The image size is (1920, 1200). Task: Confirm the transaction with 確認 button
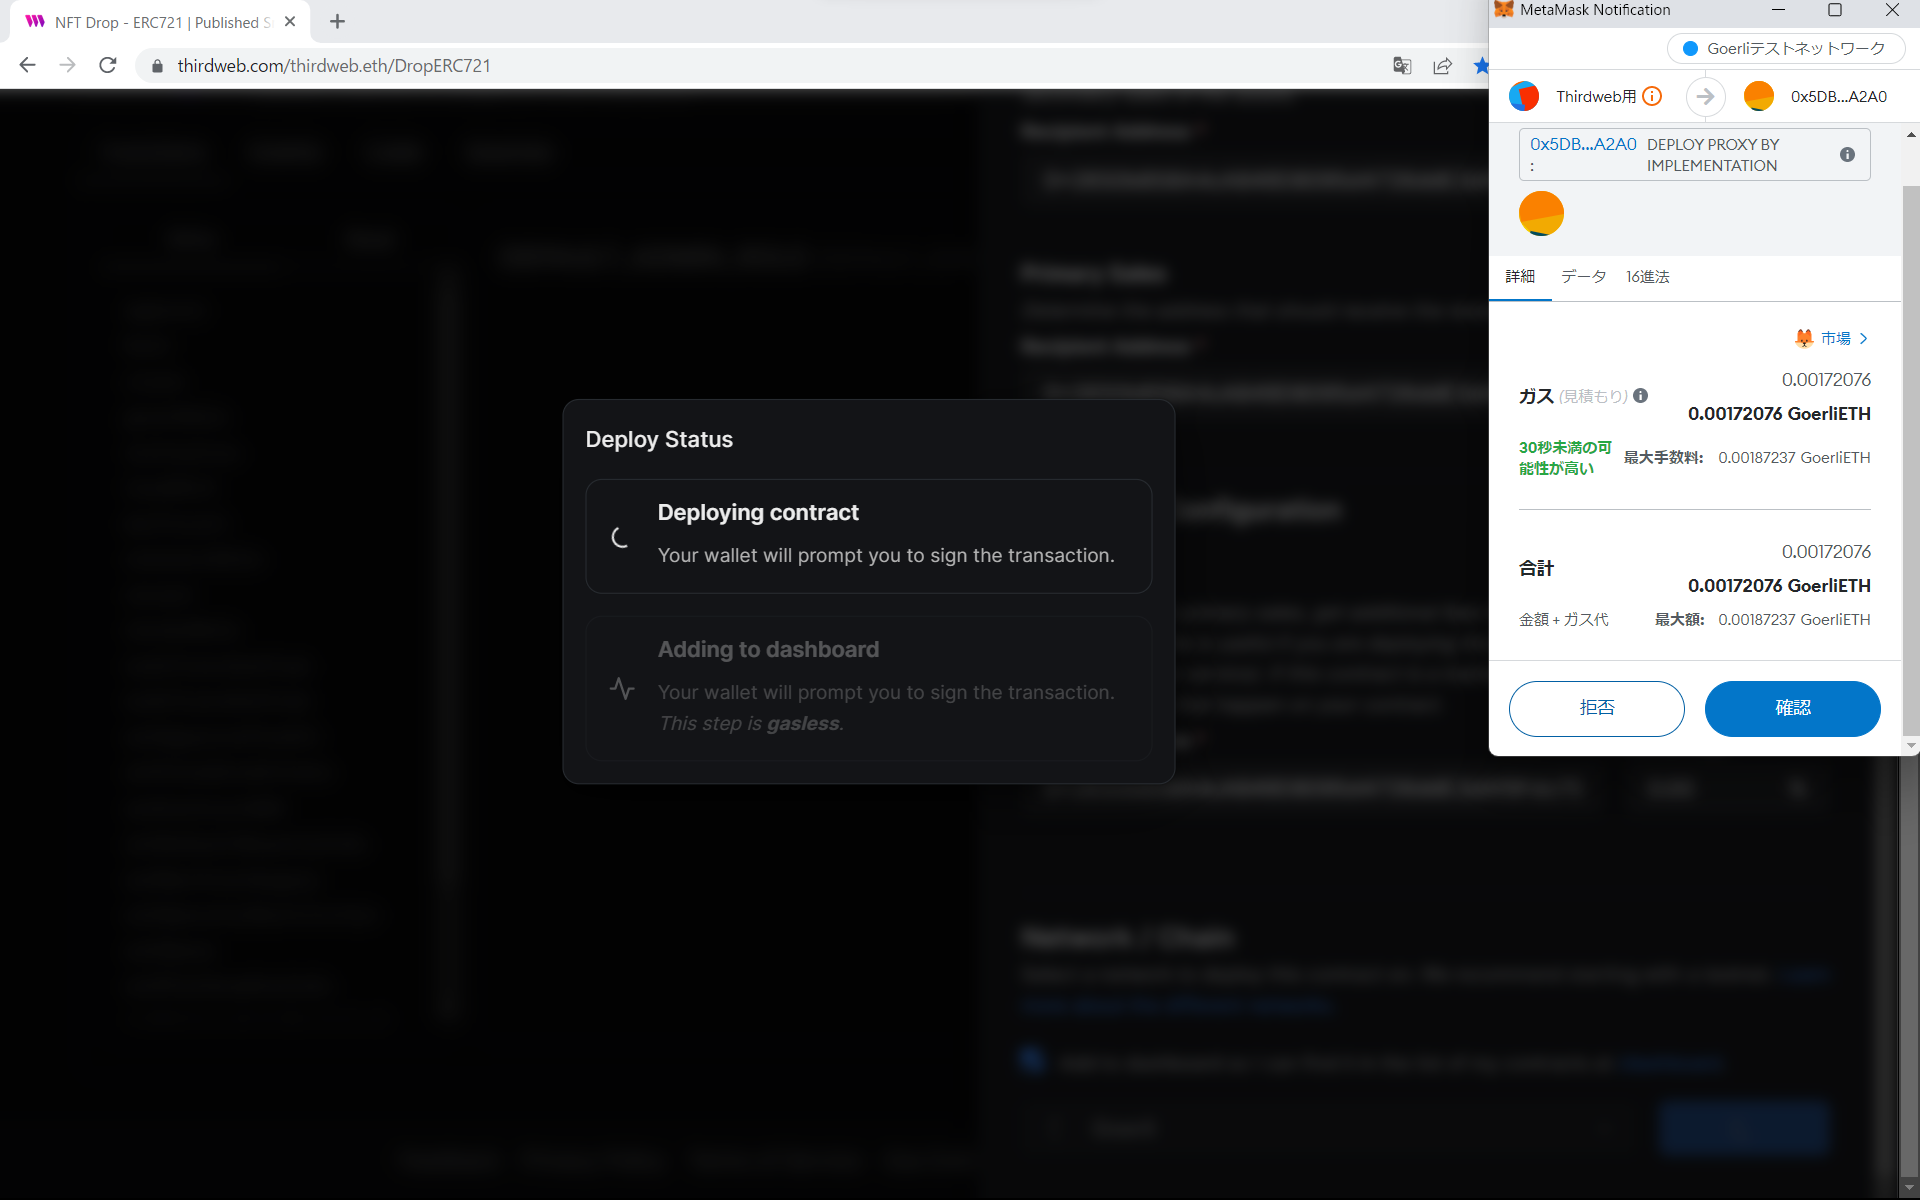click(x=1792, y=708)
